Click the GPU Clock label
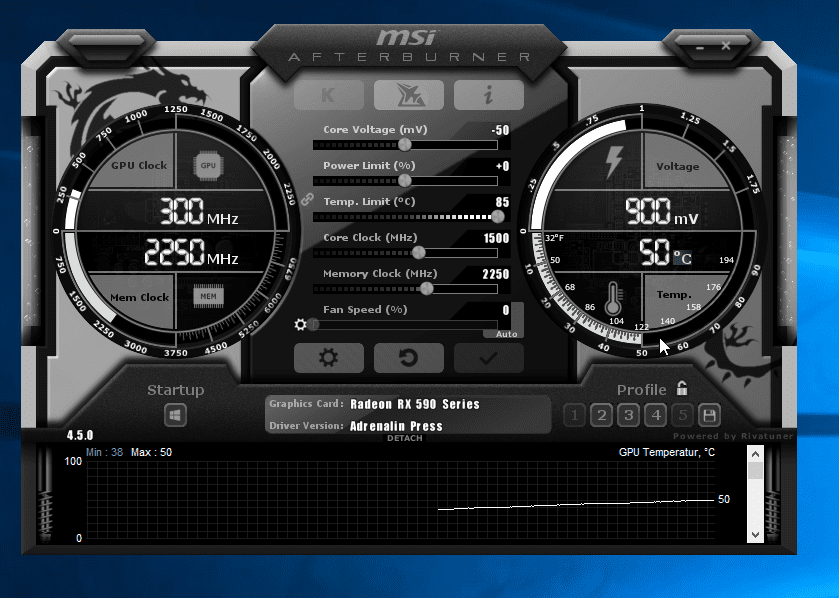This screenshot has width=839, height=598. [139, 165]
